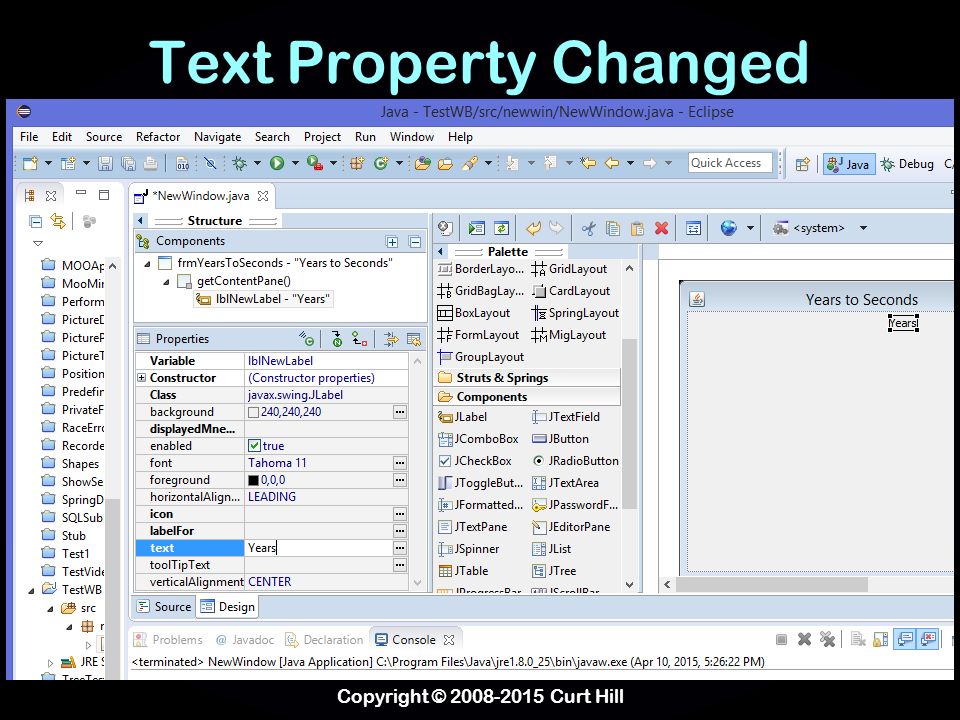Click the Print icon in main toolbar
Viewport: 960px width, 720px height.
click(x=150, y=163)
